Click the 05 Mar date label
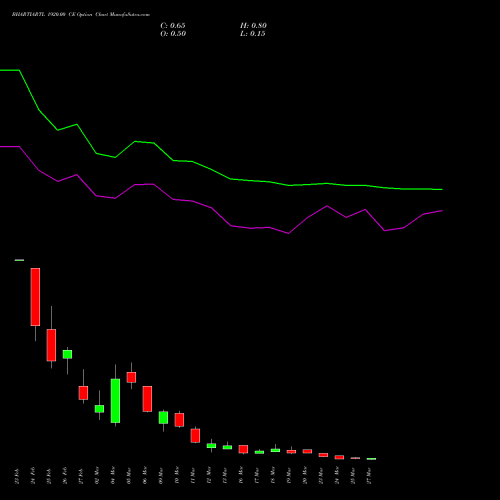Viewport: 500px width, 500px height. (x=129, y=475)
